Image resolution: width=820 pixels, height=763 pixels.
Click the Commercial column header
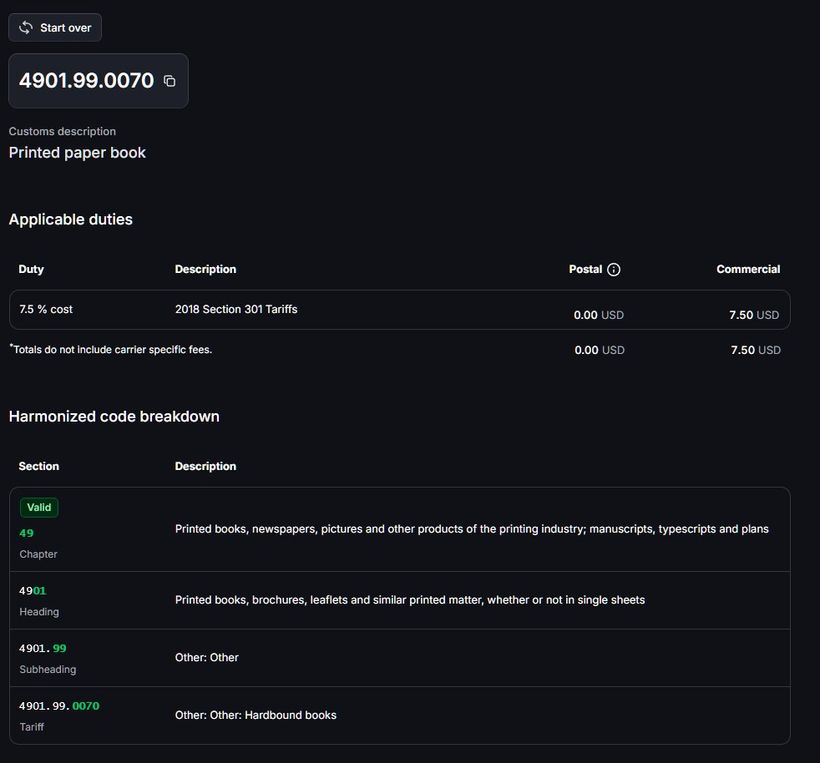[748, 269]
